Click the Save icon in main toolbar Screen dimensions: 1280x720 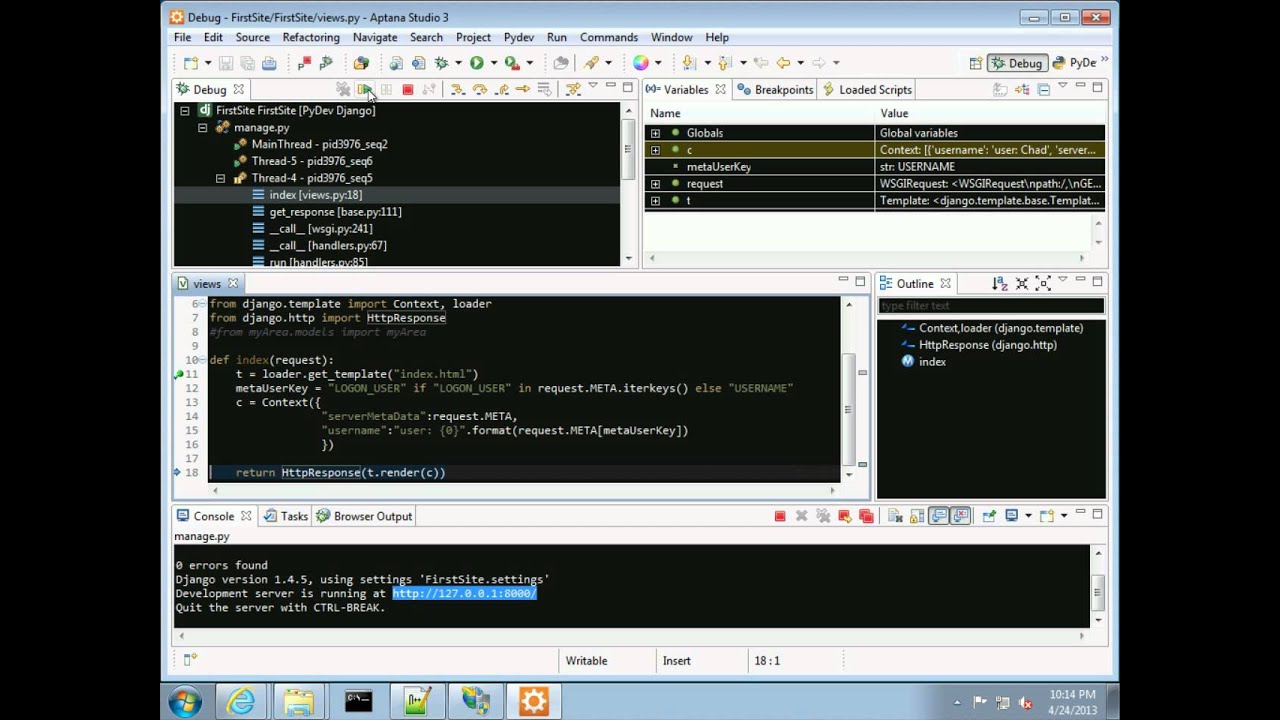pos(226,63)
